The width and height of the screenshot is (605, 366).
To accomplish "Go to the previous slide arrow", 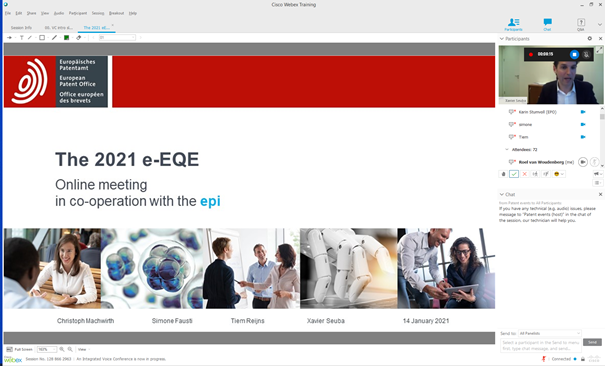I will [93, 37].
